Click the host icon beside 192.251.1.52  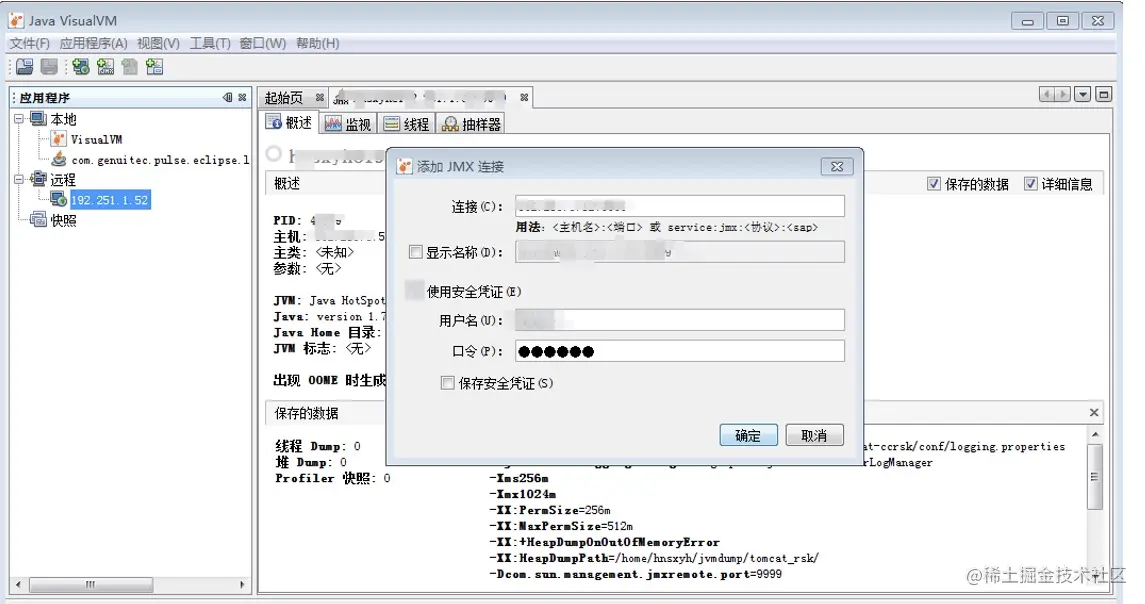point(59,199)
